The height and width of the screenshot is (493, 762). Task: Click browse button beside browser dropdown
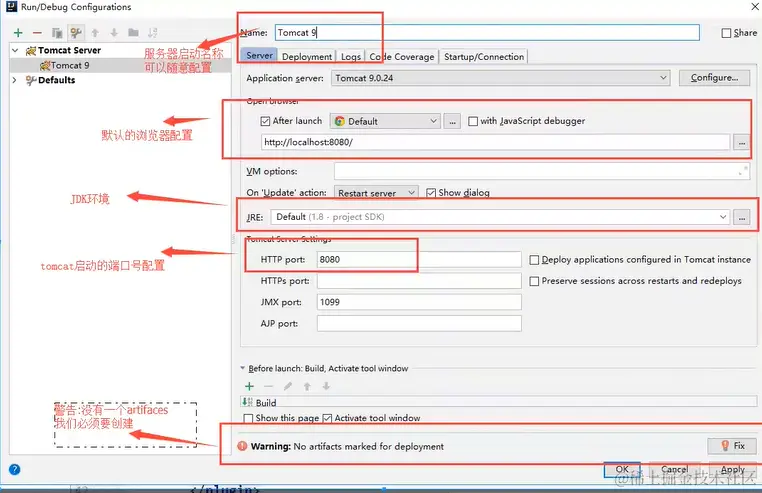[x=452, y=122]
